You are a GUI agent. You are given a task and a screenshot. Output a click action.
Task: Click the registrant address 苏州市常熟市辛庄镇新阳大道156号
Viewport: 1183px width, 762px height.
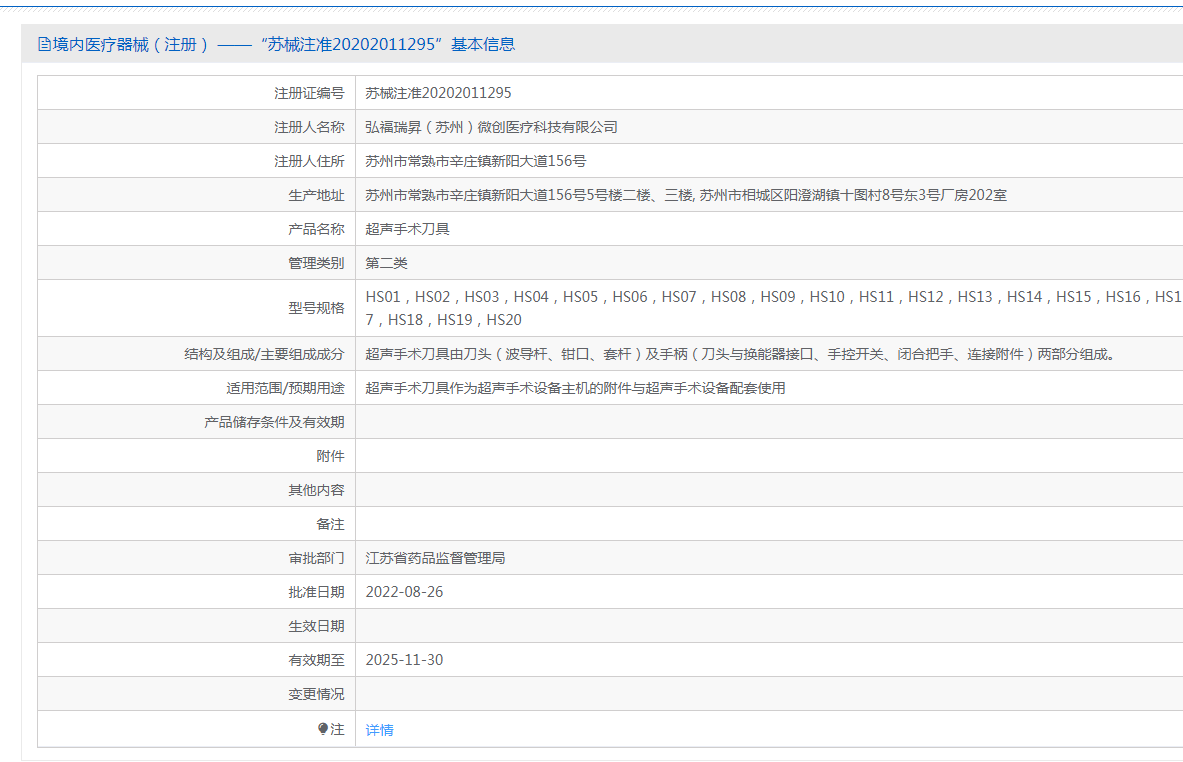coord(475,161)
